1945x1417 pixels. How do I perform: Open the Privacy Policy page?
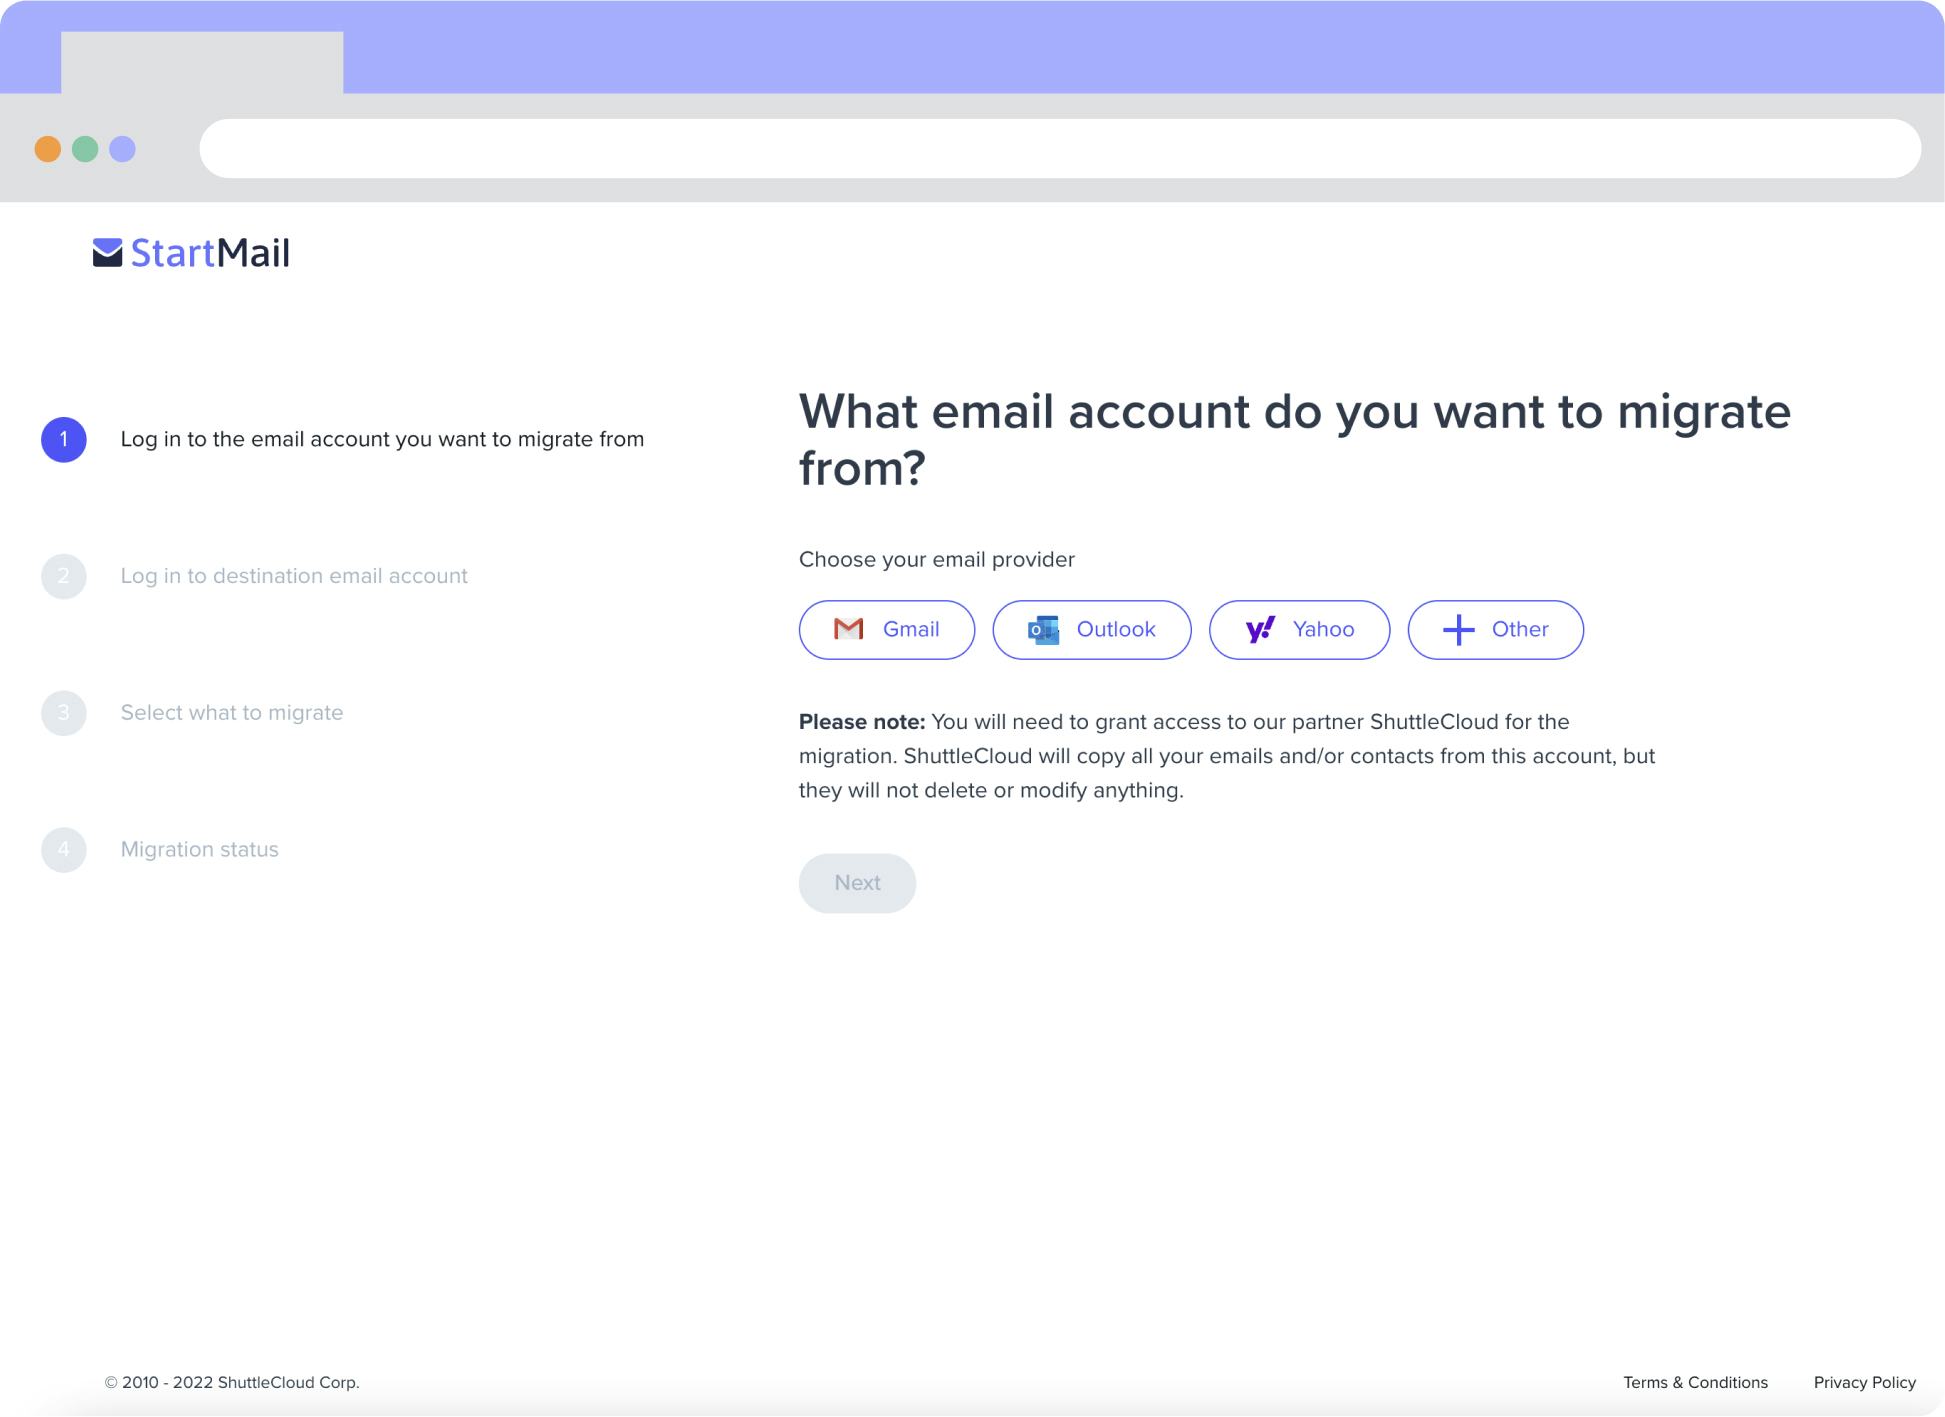coord(1864,1382)
